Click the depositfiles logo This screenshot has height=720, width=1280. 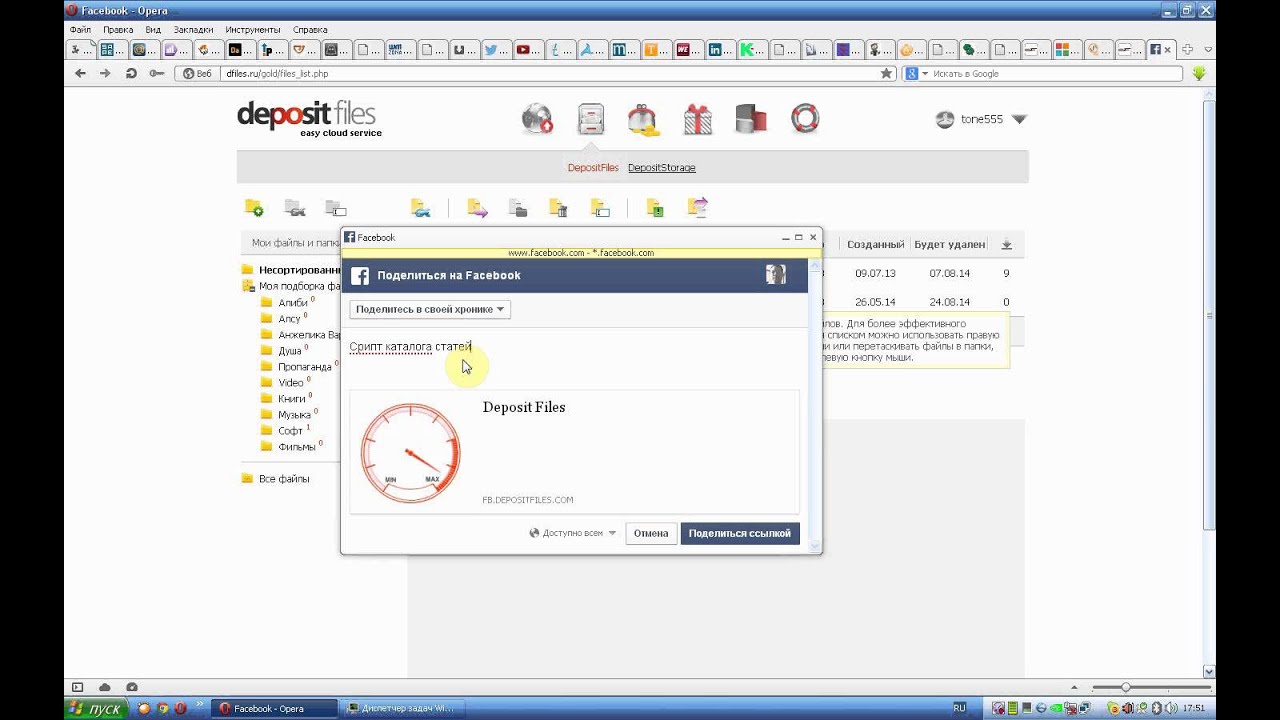[309, 118]
